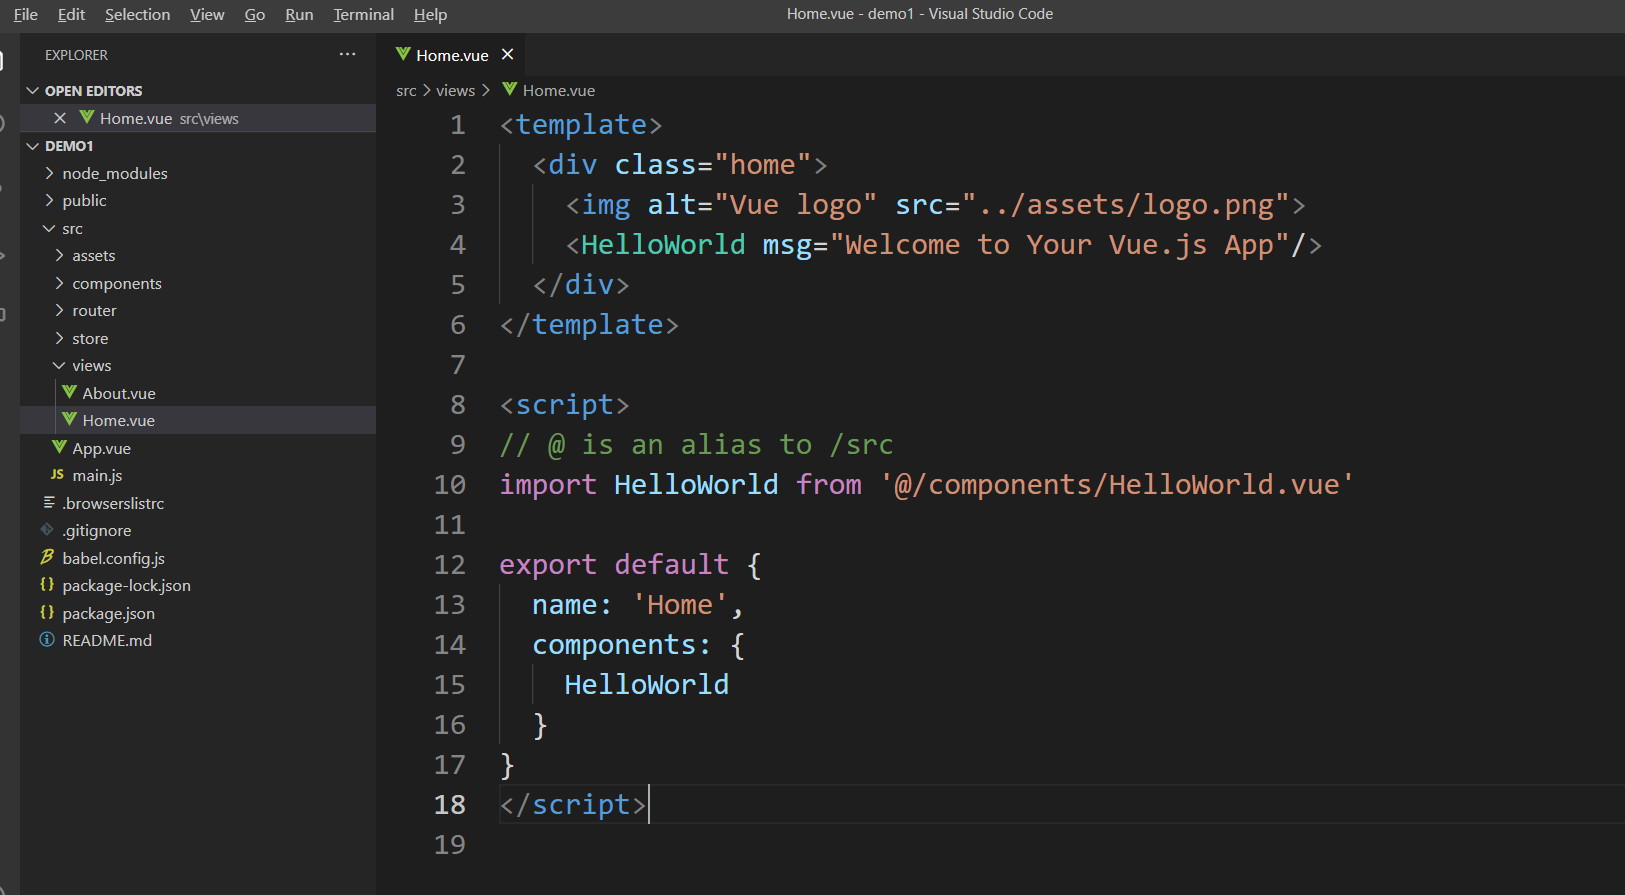This screenshot has width=1625, height=895.
Task: Click the '<template>' opening tag text
Action: tap(581, 125)
